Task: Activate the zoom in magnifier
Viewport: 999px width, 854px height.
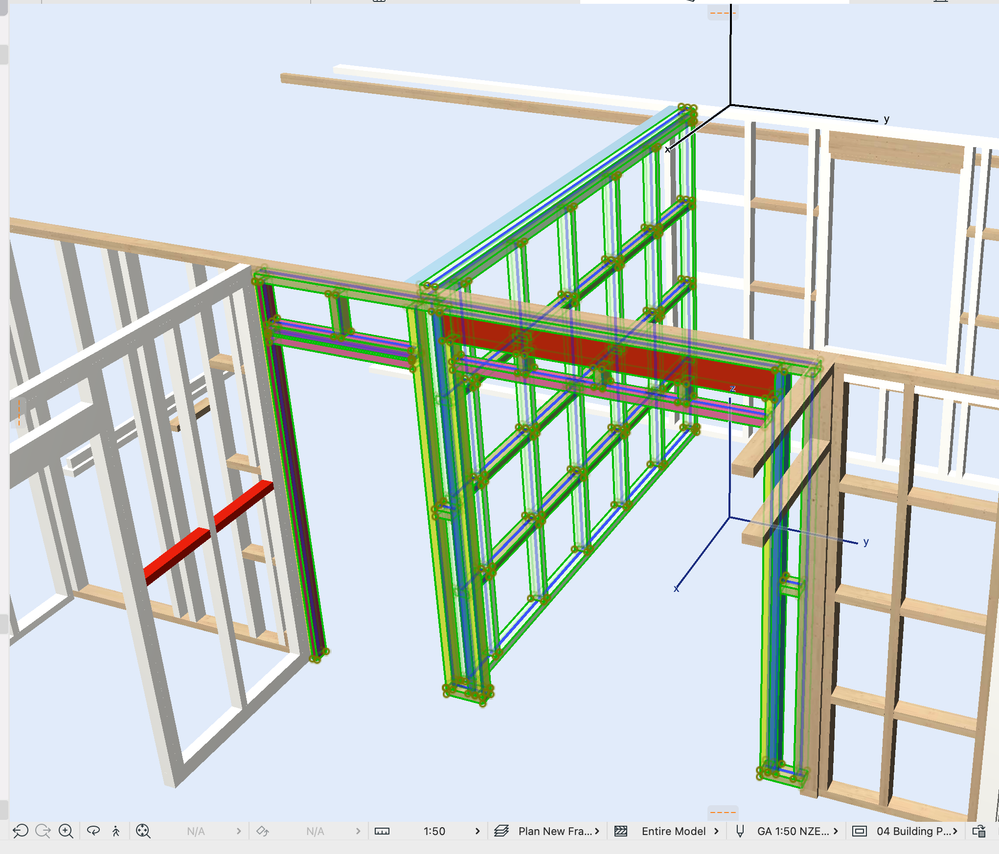Action: [66, 830]
